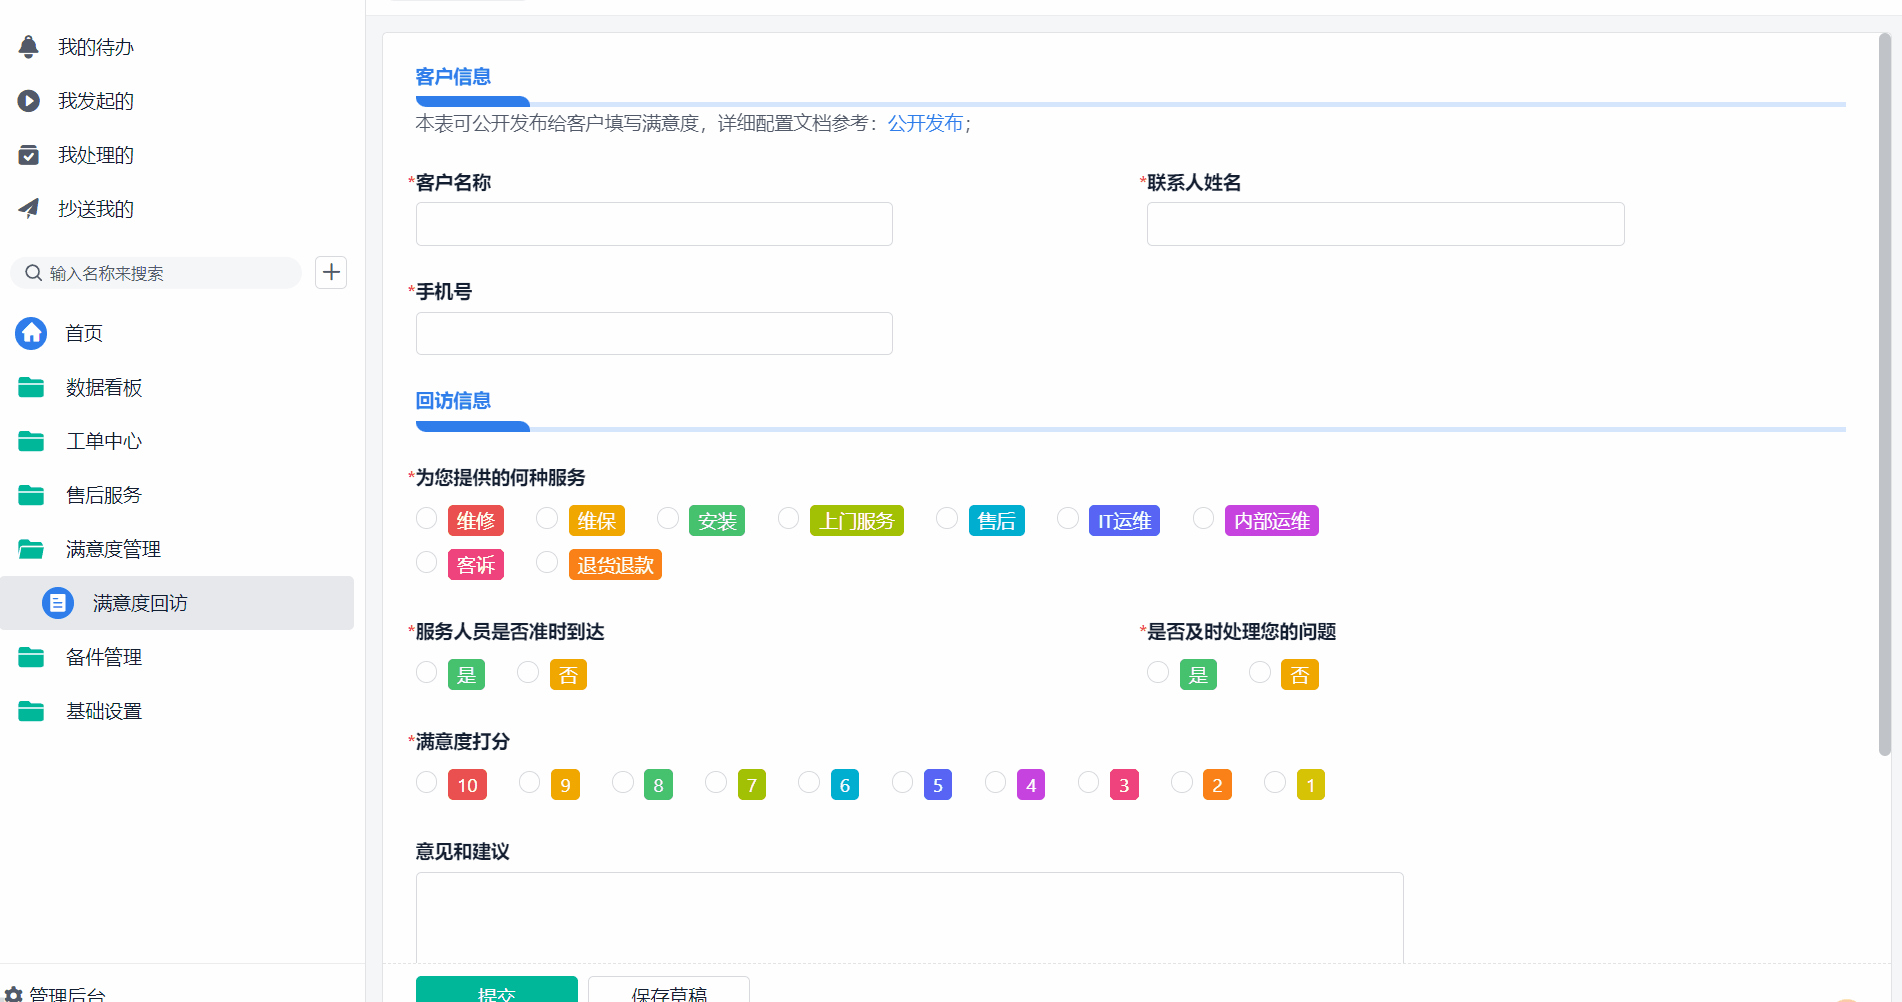Image resolution: width=1902 pixels, height=1002 pixels.
Task: Expand the 售后服务 folder
Action: click(x=104, y=495)
